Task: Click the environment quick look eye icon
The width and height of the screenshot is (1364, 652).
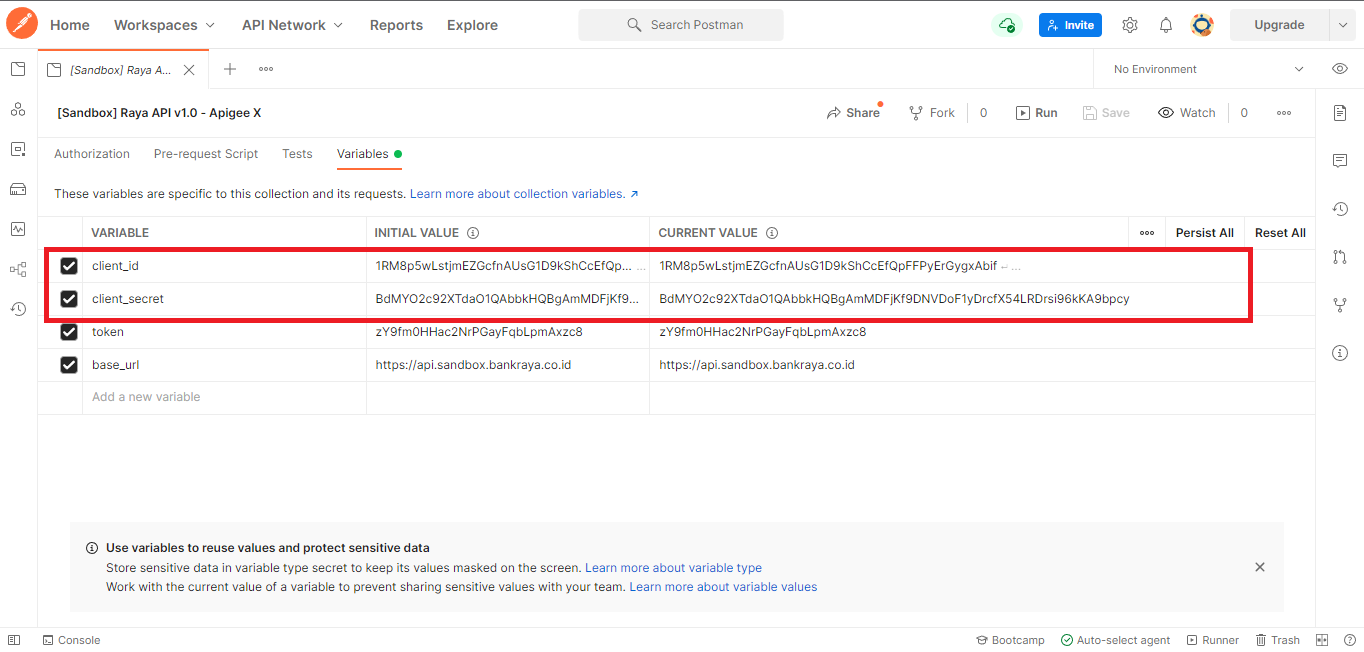Action: [x=1340, y=69]
